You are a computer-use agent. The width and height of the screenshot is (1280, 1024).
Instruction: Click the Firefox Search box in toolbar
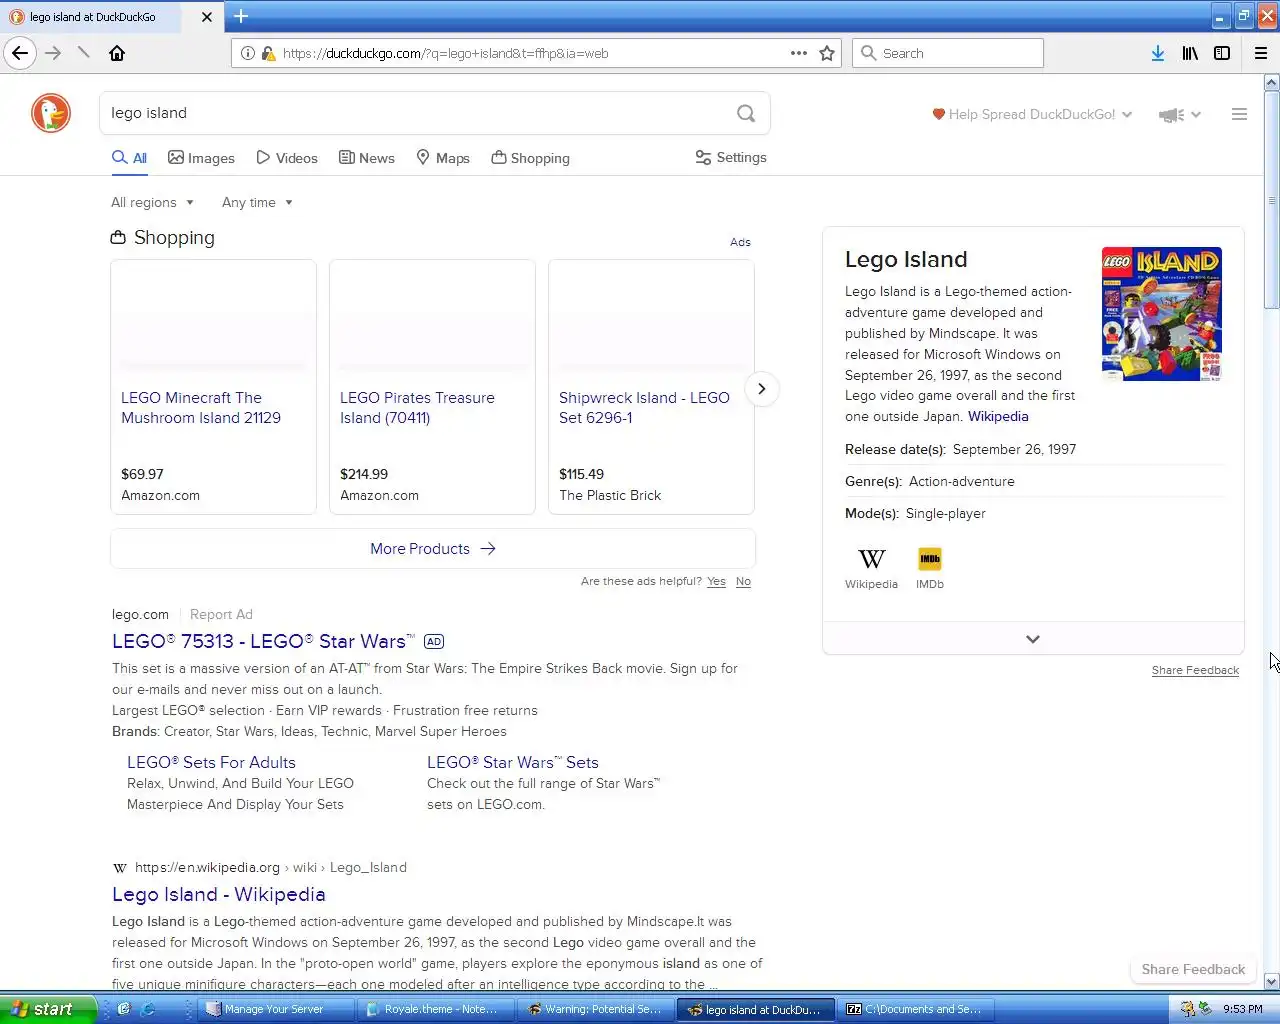coord(948,53)
